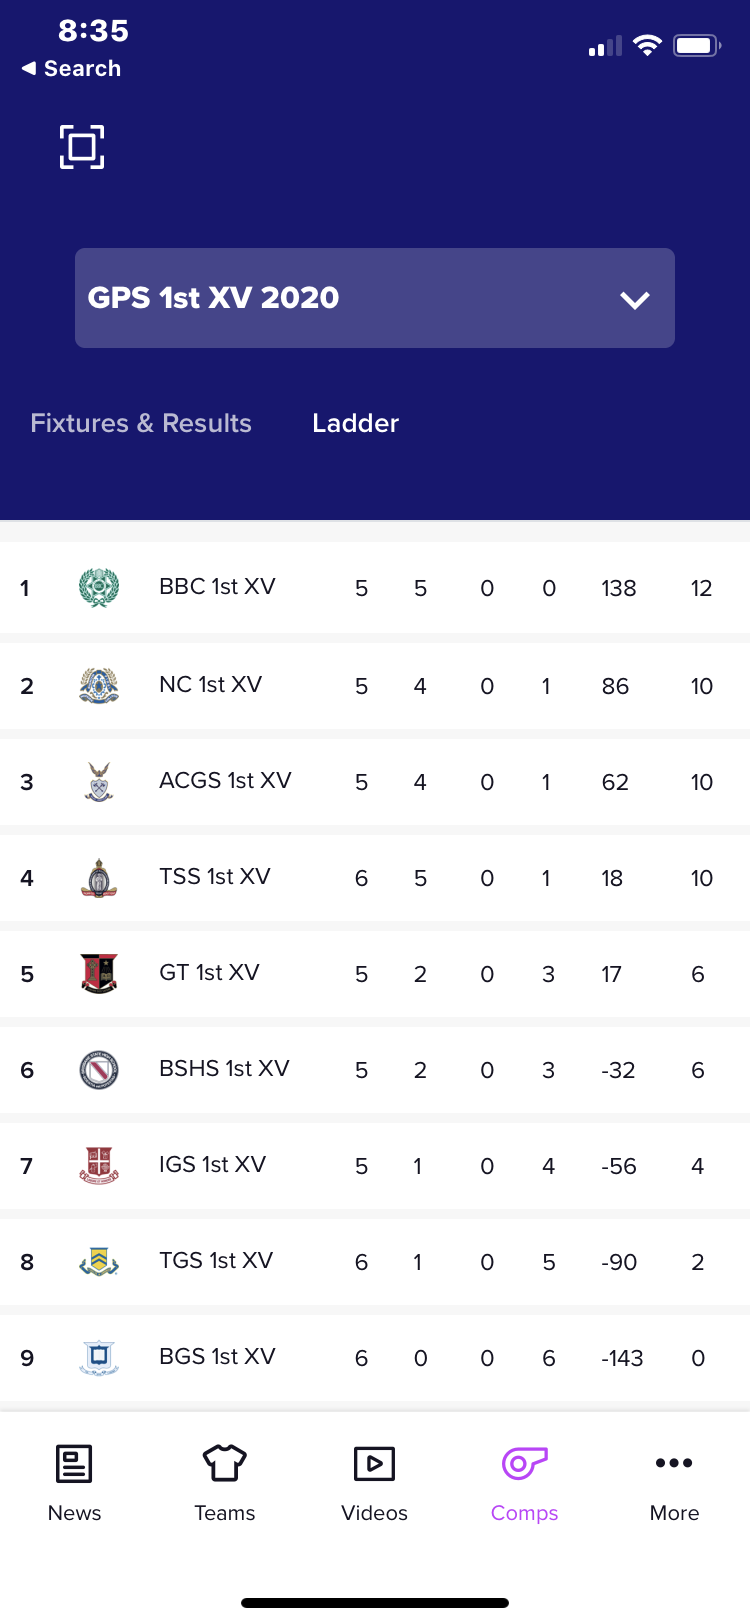
Task: Open the Videos play icon
Action: [375, 1464]
